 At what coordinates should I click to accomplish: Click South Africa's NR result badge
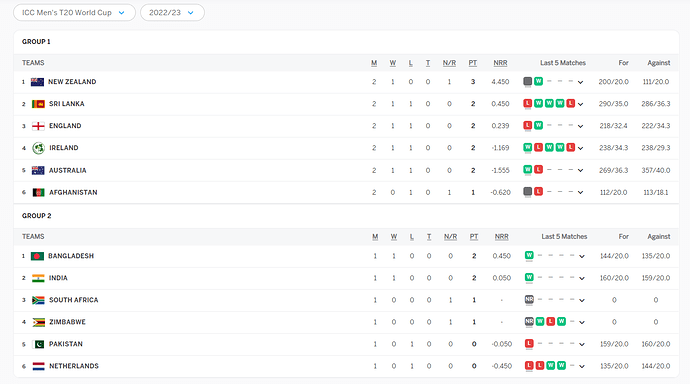coord(529,300)
